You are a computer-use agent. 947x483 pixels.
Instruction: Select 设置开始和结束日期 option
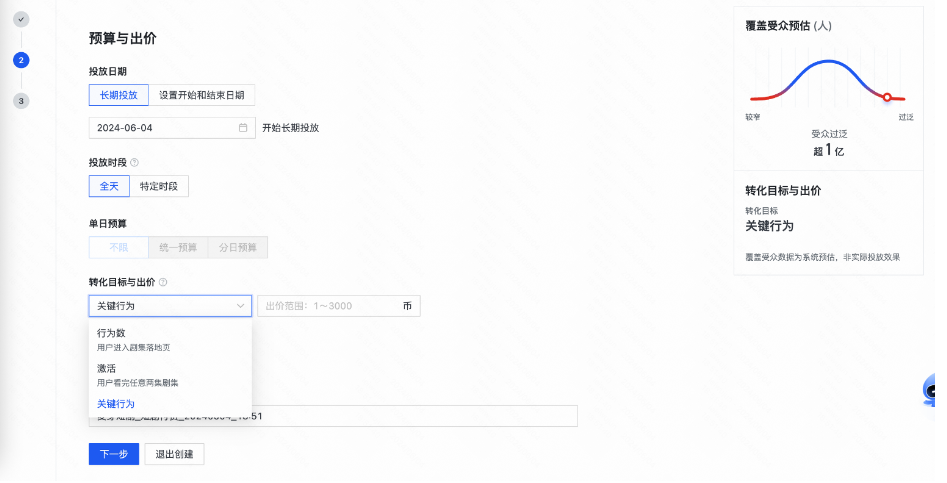(202, 95)
